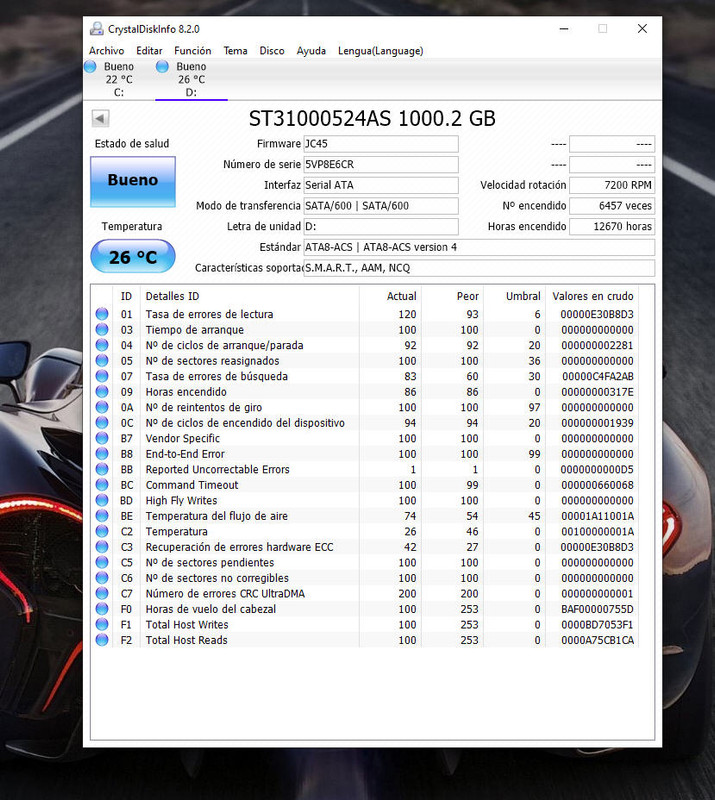The image size is (715, 800).
Task: Select raw value 0000BD7053F1
Action: click(x=597, y=624)
